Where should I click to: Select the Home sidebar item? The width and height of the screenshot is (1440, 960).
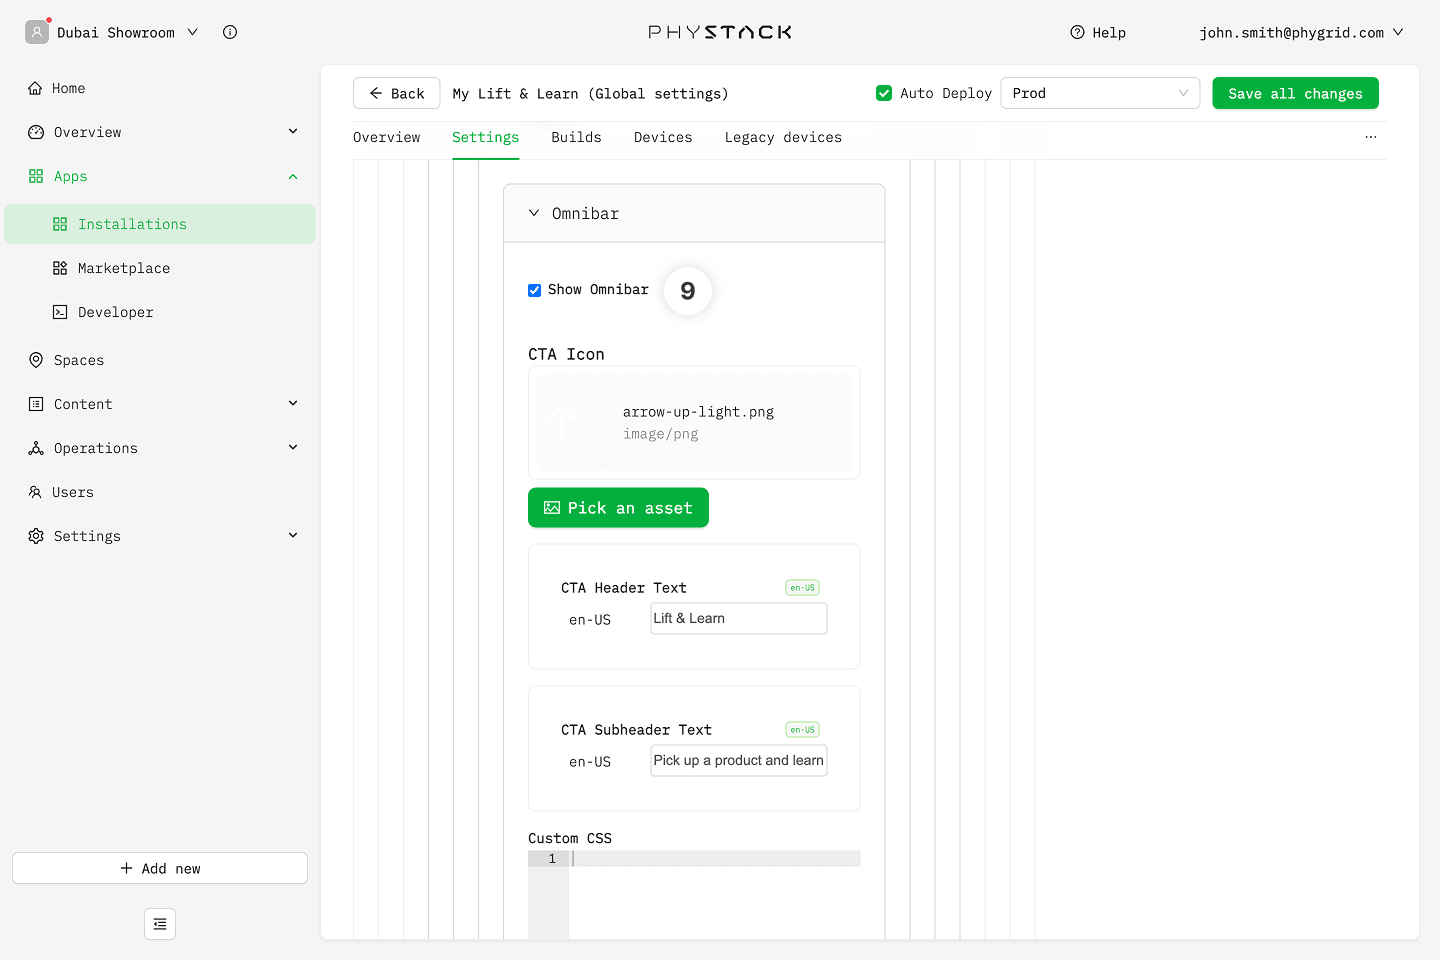[160, 88]
